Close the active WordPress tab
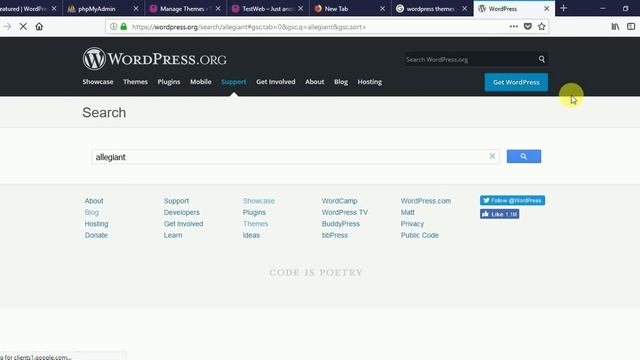This screenshot has height=360, width=640. (547, 8)
